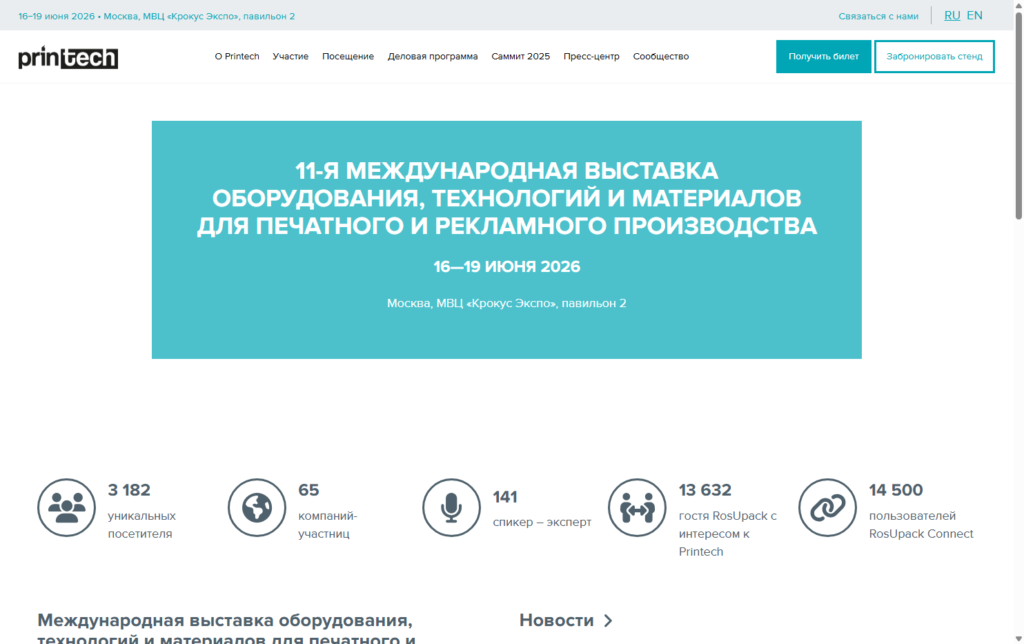Click the Printech logo
Viewport: 1024px width, 644px height.
68,58
